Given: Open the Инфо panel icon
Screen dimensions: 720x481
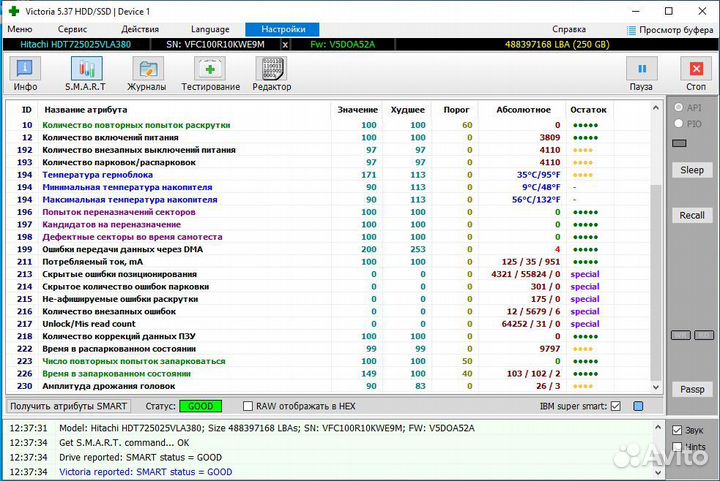Looking at the screenshot, I should (25, 69).
